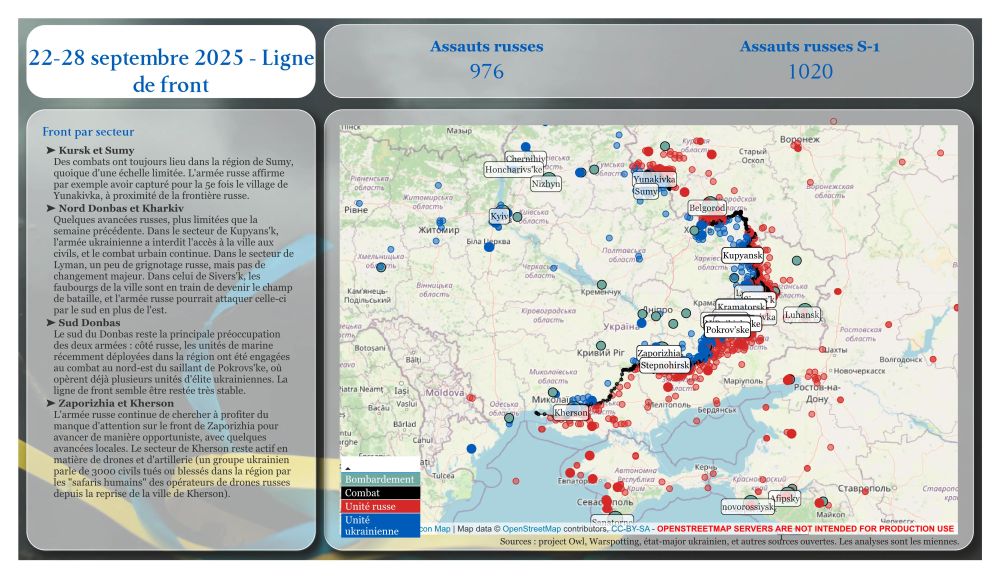This screenshot has height=578, width=1000.
Task: Click the Kherson map label
Action: coord(571,413)
